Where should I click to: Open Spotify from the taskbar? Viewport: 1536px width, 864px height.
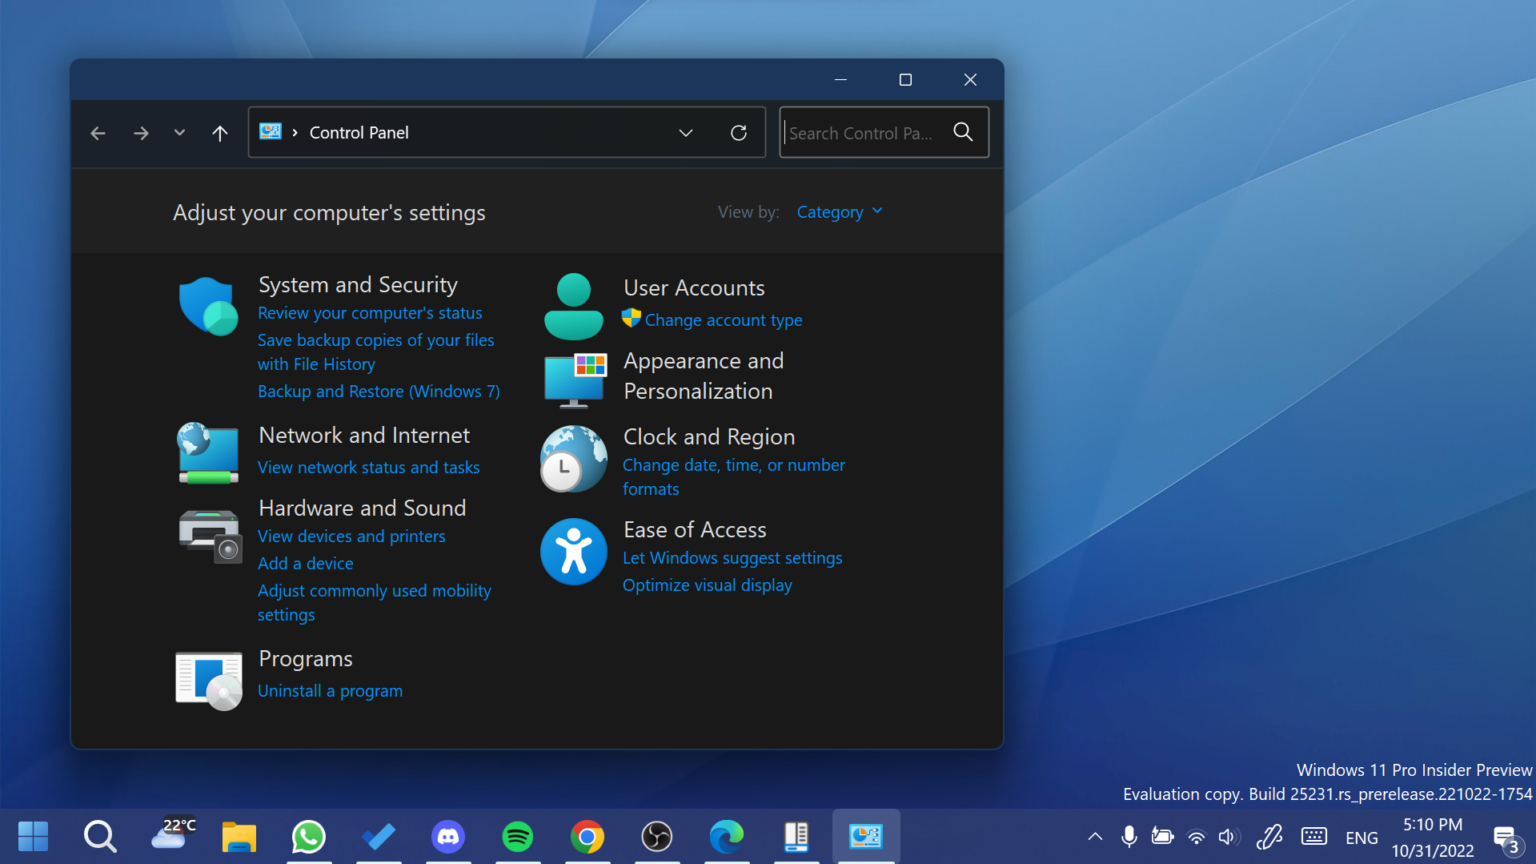click(517, 837)
